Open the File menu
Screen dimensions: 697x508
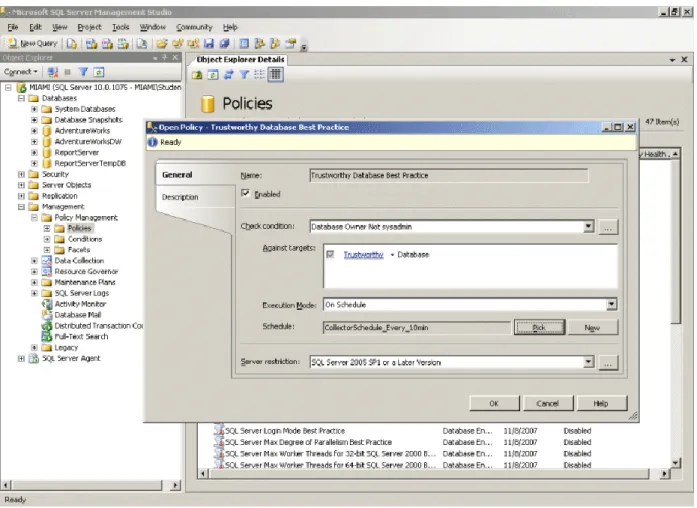pyautogui.click(x=13, y=27)
